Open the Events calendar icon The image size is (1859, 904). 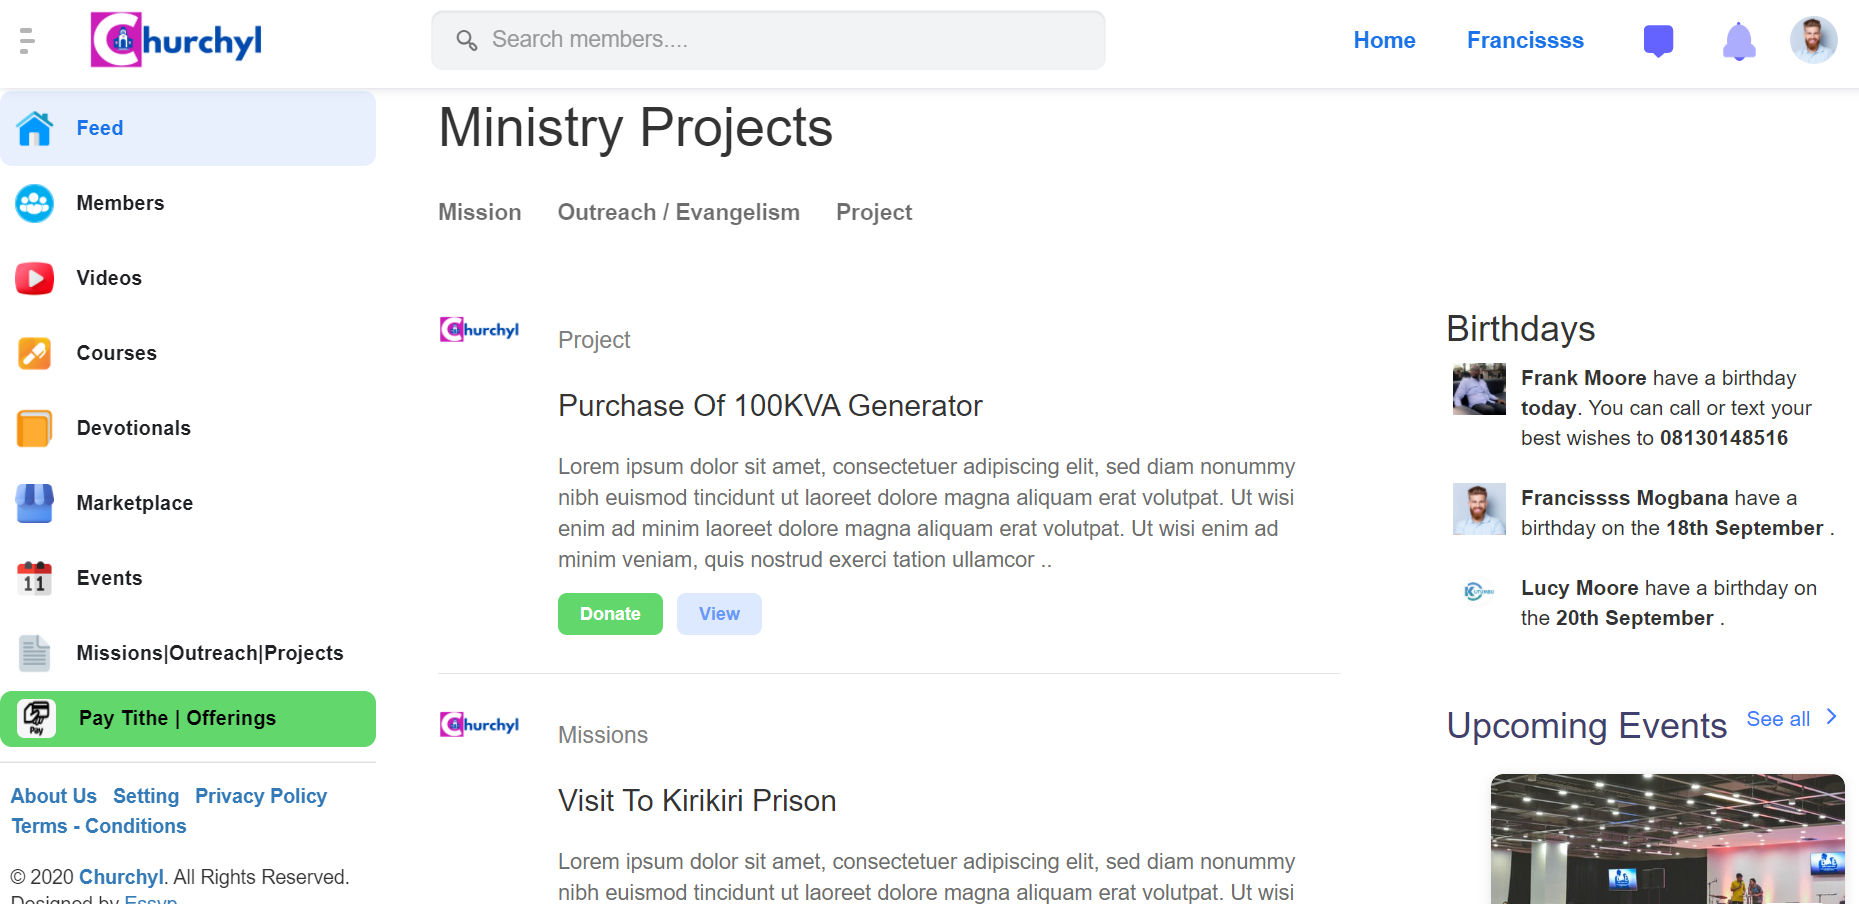click(34, 578)
